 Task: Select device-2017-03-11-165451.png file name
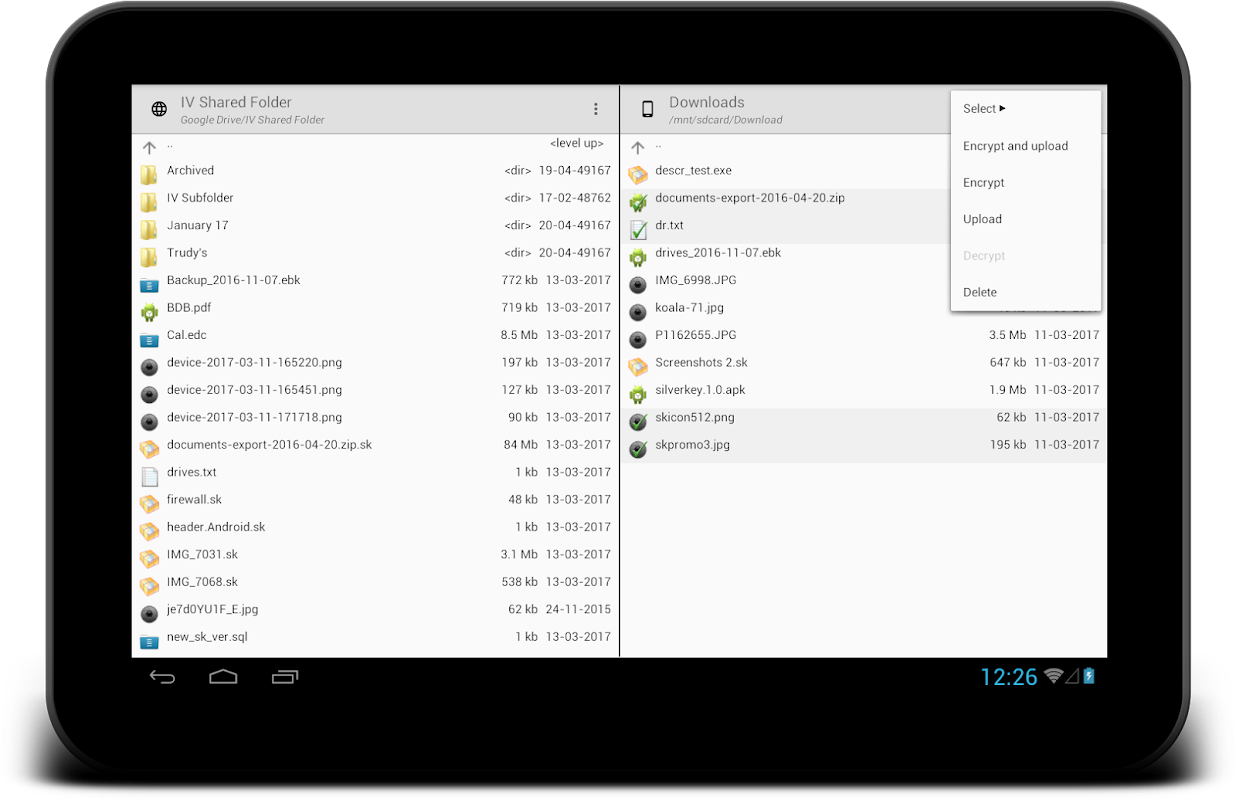(254, 389)
